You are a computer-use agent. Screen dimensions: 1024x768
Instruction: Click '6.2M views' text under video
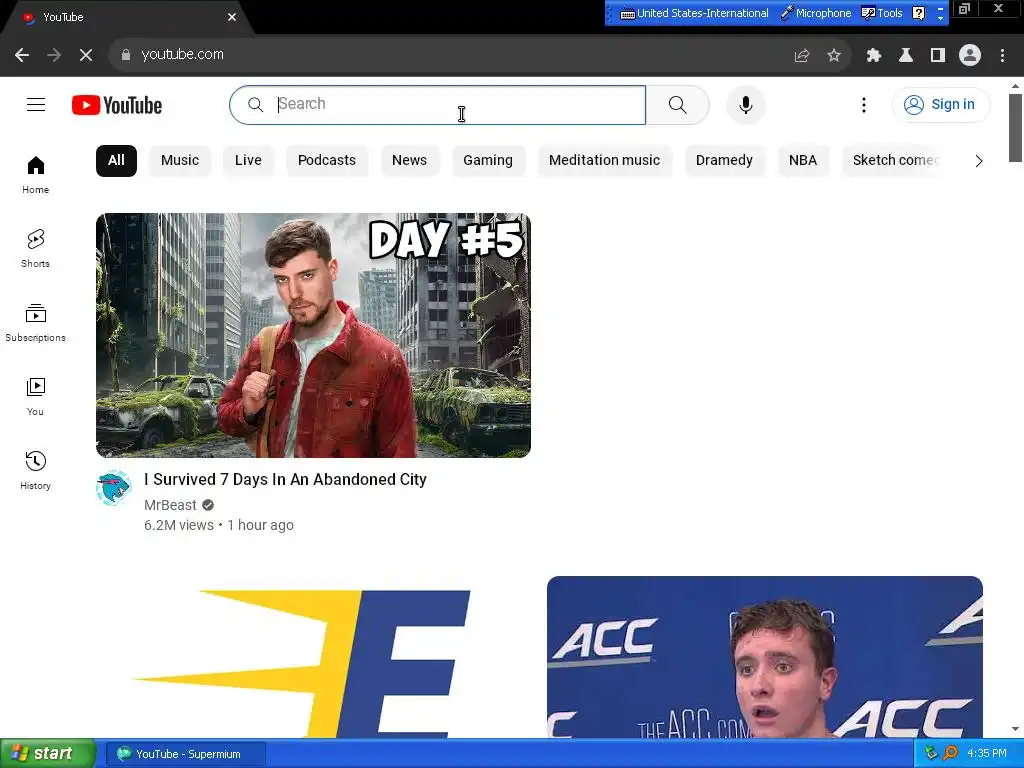(x=179, y=525)
